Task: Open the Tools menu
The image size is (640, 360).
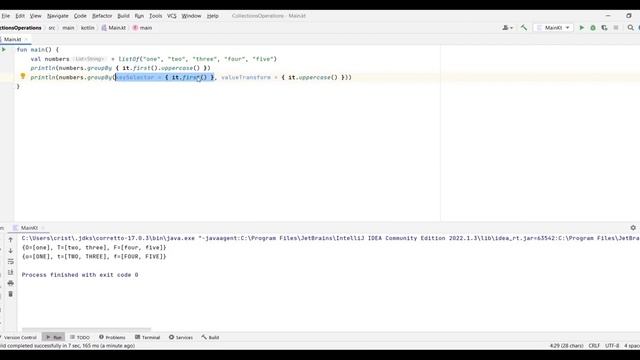Action: [x=156, y=16]
